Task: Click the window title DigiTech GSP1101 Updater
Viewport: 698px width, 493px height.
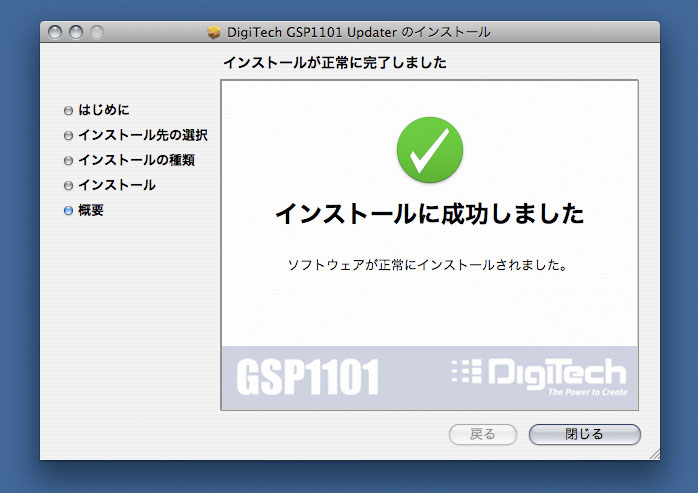Action: point(358,33)
